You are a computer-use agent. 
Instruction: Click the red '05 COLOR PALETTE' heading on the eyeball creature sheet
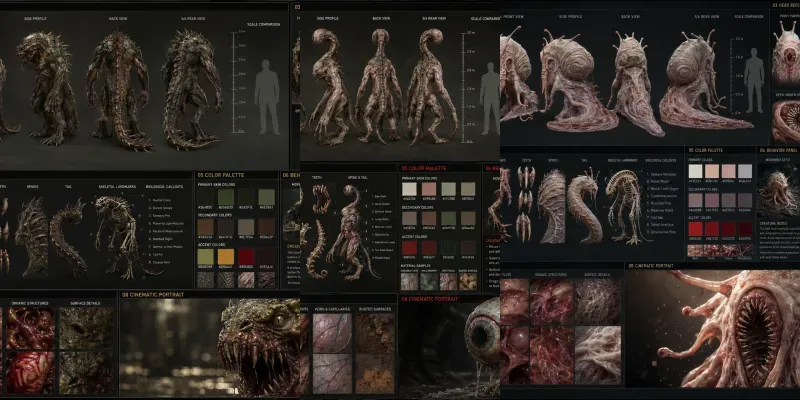pos(424,168)
